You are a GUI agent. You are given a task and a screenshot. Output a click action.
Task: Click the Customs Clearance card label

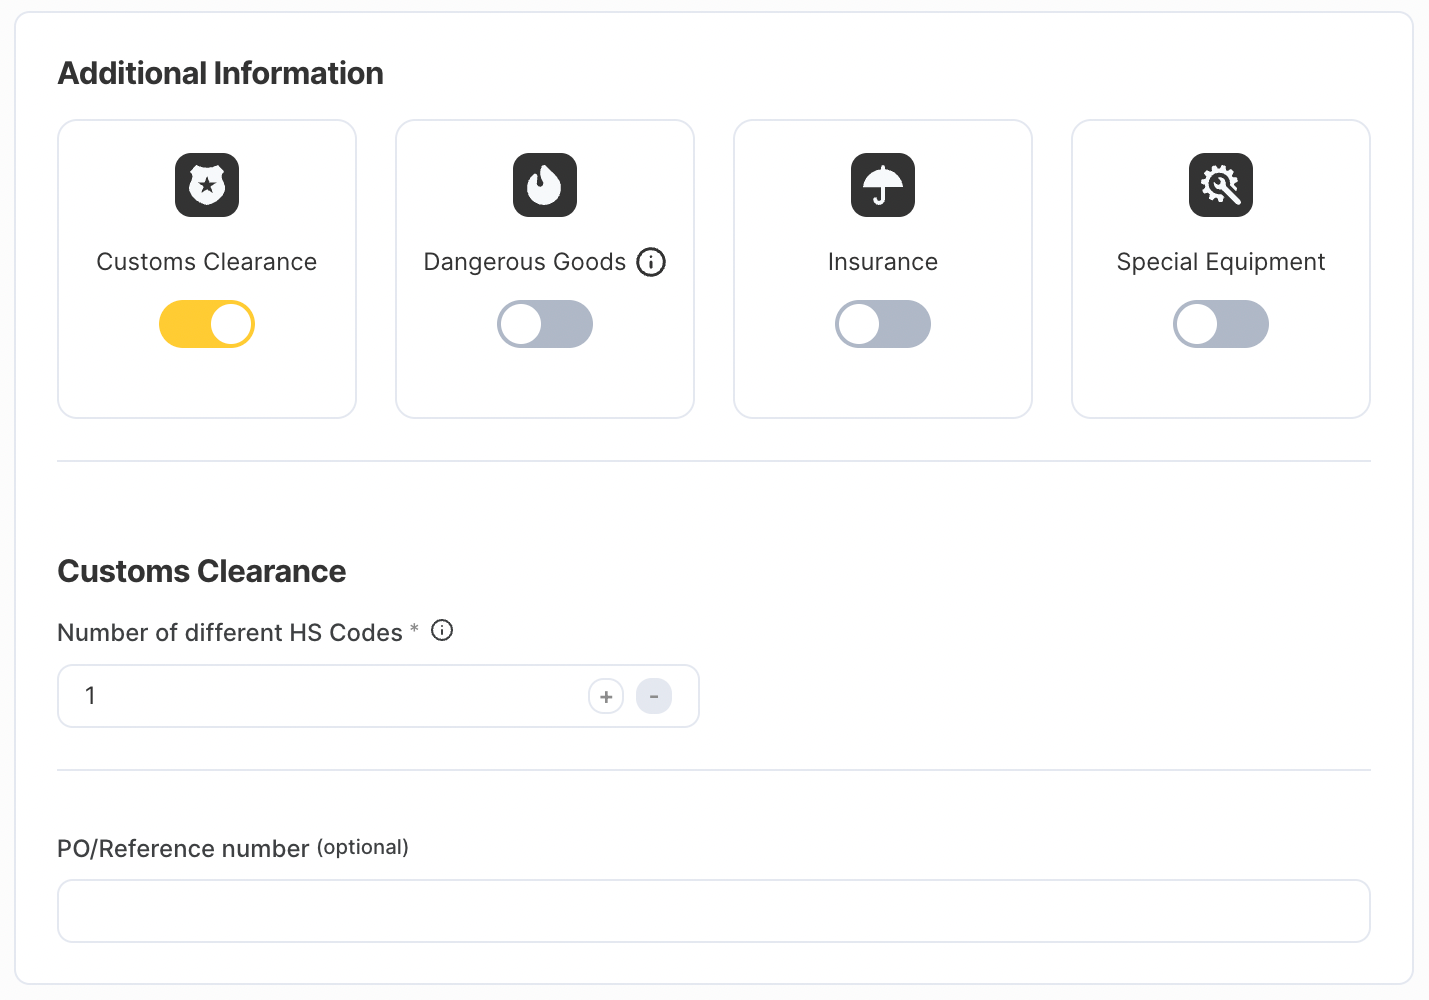[x=207, y=262]
